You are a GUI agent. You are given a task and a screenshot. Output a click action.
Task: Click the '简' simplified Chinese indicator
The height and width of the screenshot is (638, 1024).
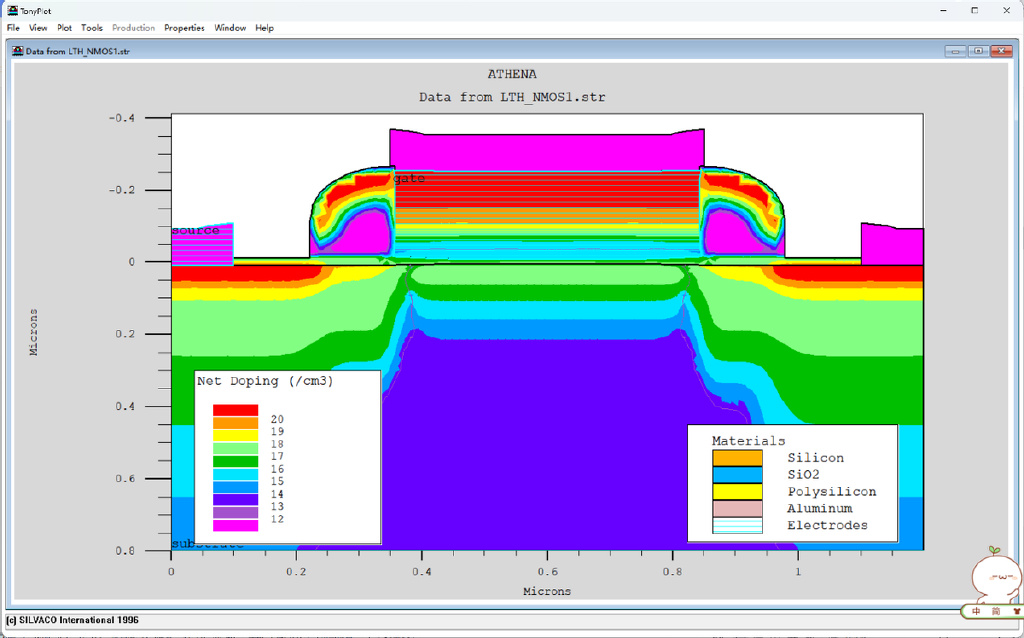996,611
